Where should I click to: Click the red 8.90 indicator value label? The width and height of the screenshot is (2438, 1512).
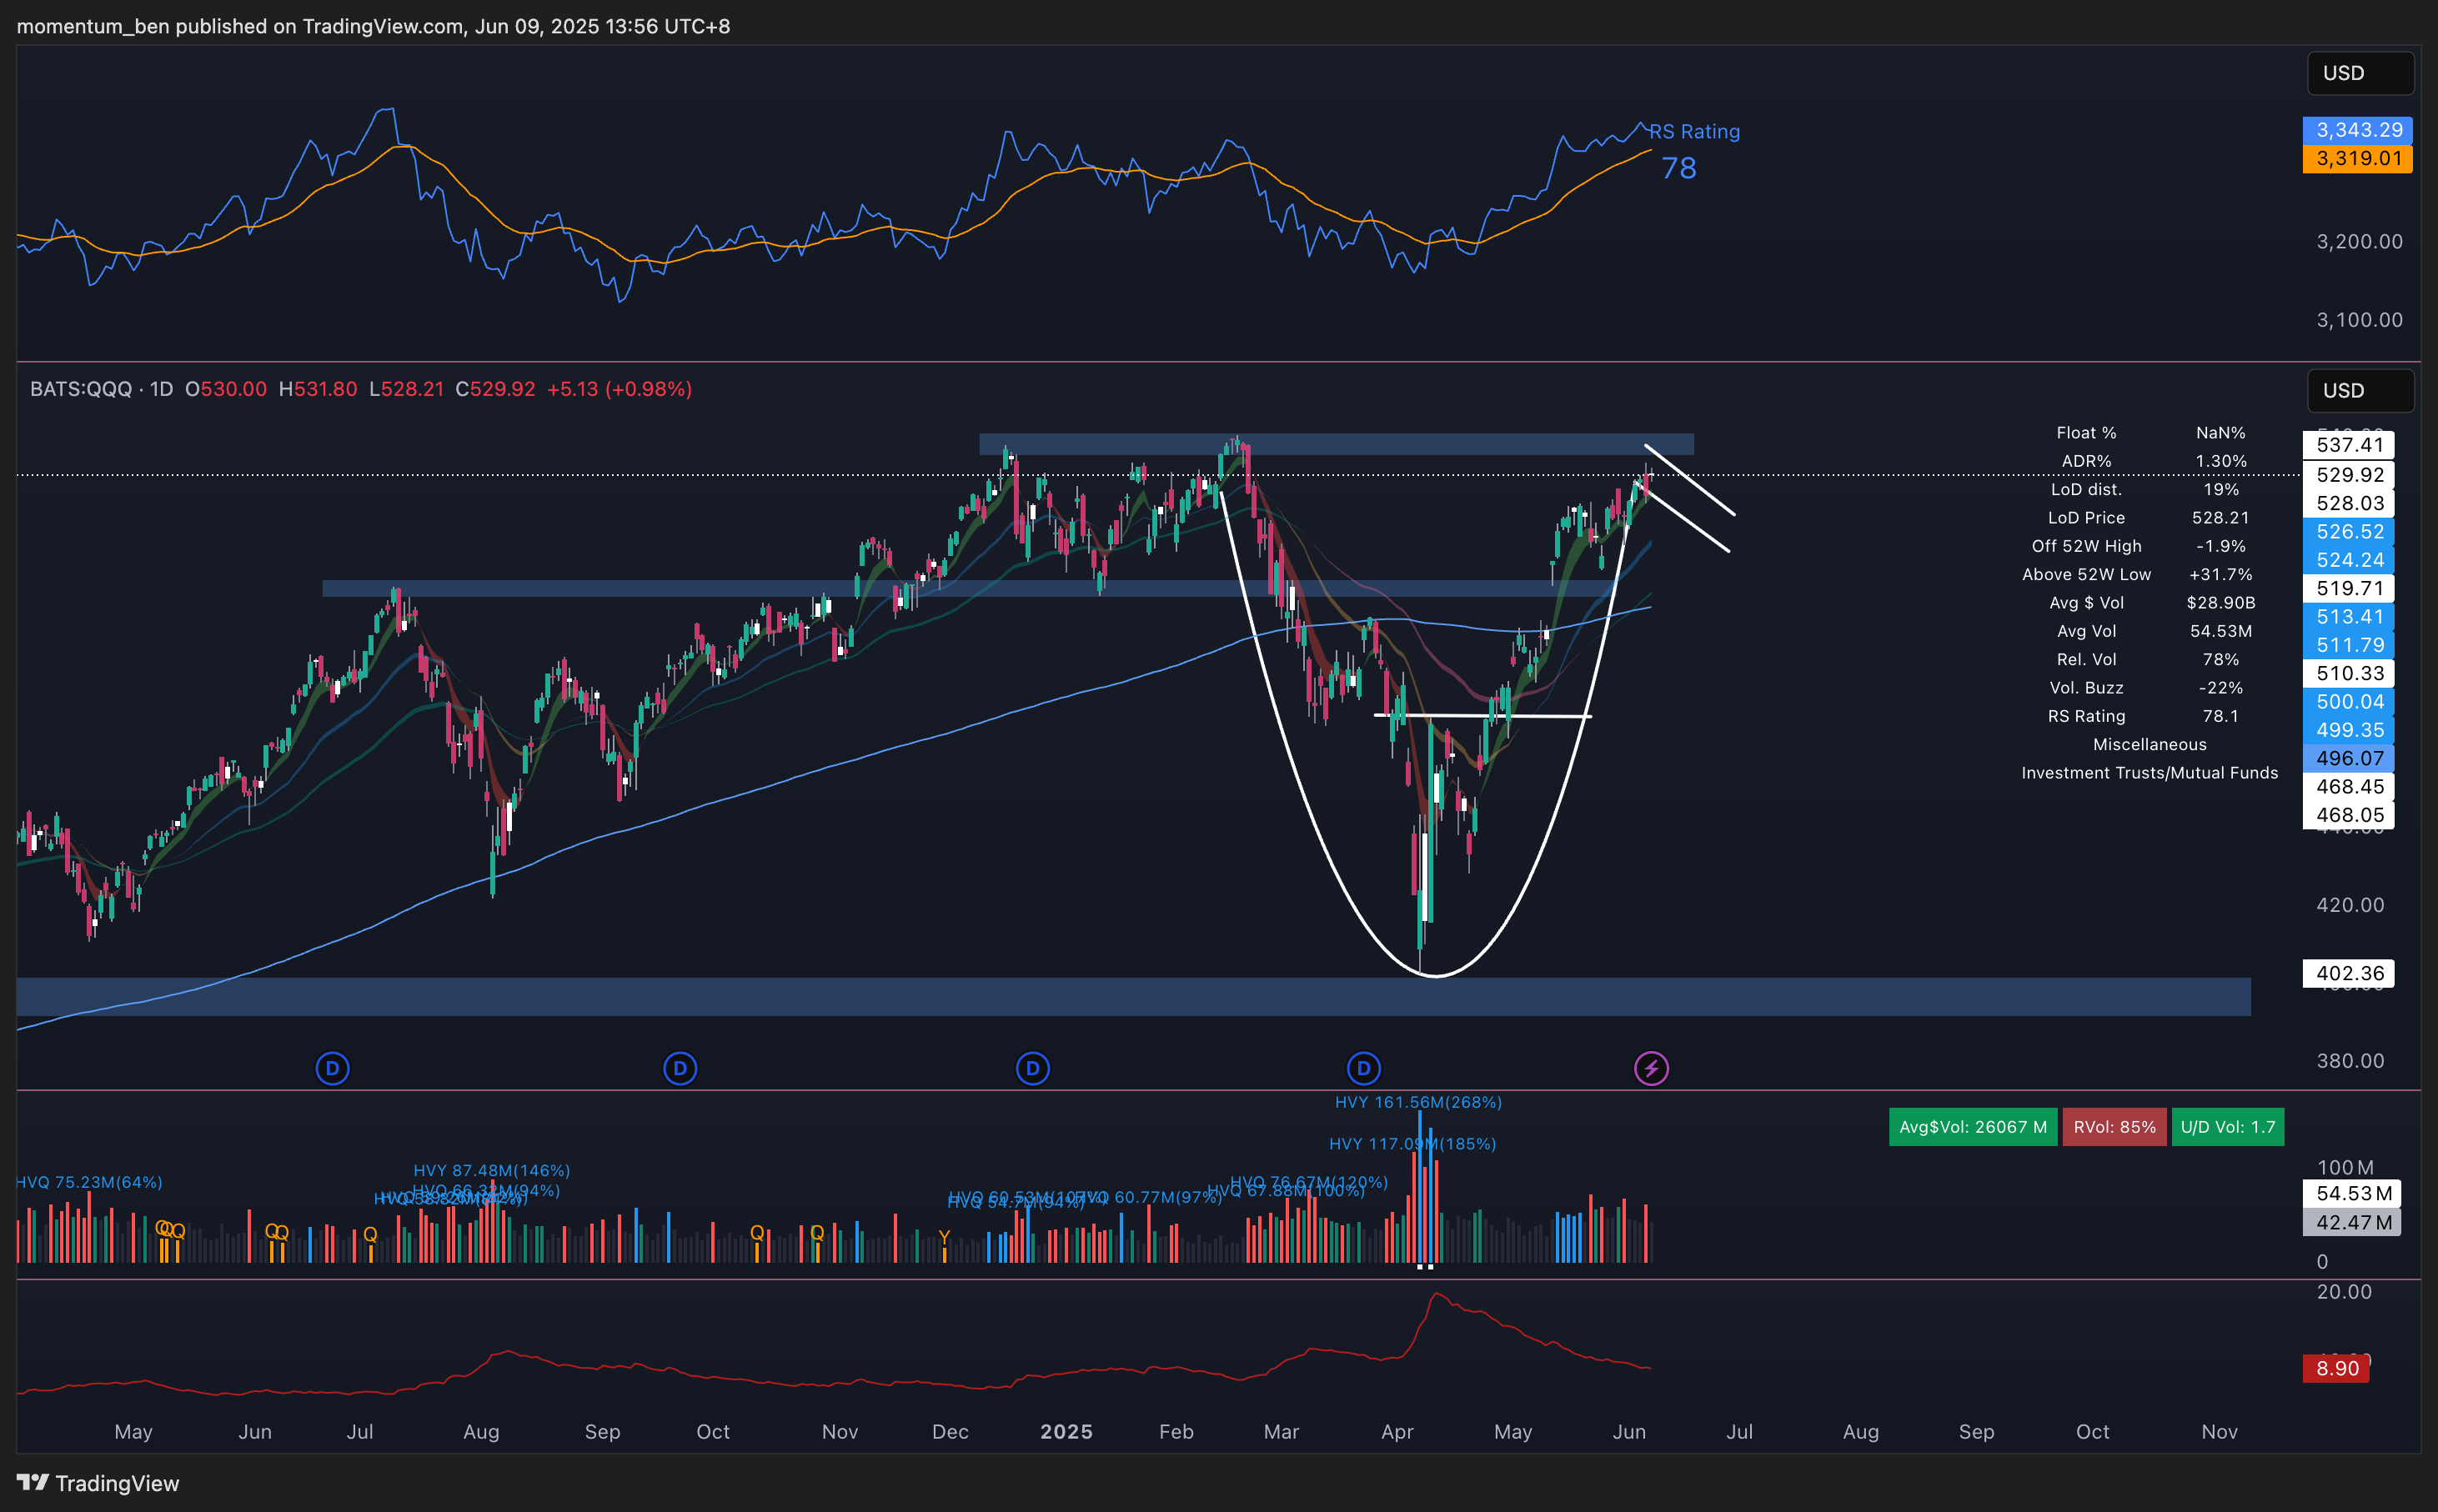click(2336, 1368)
